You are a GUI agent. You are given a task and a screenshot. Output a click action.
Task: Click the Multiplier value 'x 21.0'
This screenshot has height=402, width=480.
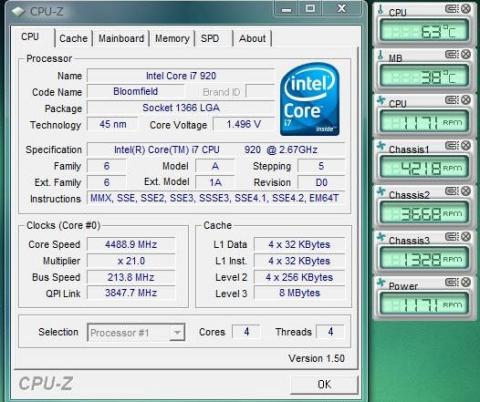(131, 261)
